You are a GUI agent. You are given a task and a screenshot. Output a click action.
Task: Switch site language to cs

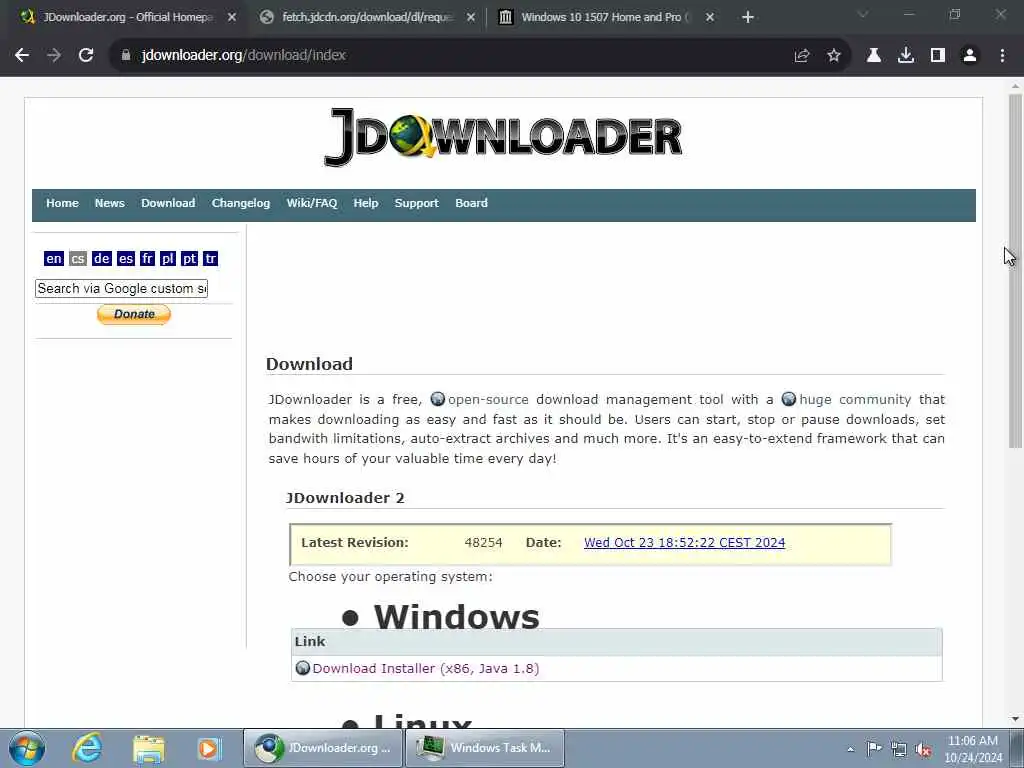pyautogui.click(x=78, y=259)
